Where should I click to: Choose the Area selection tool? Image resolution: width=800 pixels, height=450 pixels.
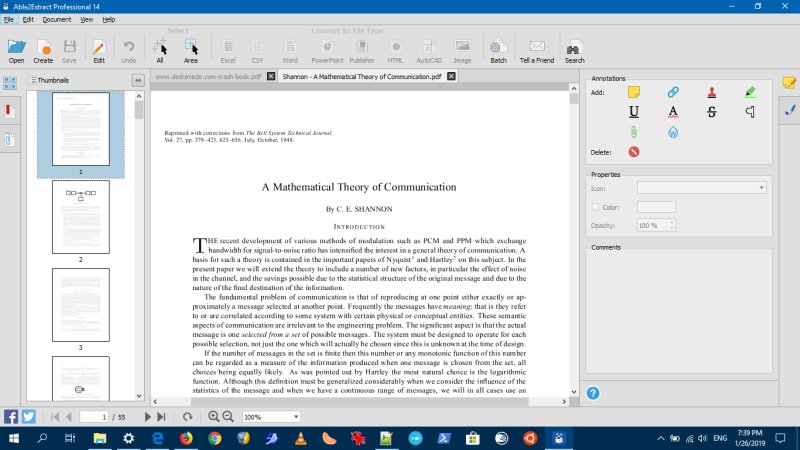click(x=191, y=51)
